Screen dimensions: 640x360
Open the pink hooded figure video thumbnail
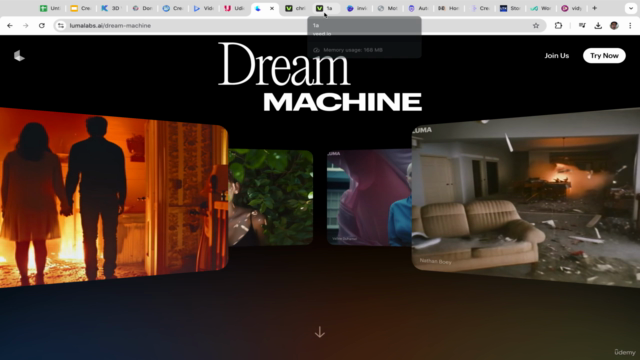369,198
